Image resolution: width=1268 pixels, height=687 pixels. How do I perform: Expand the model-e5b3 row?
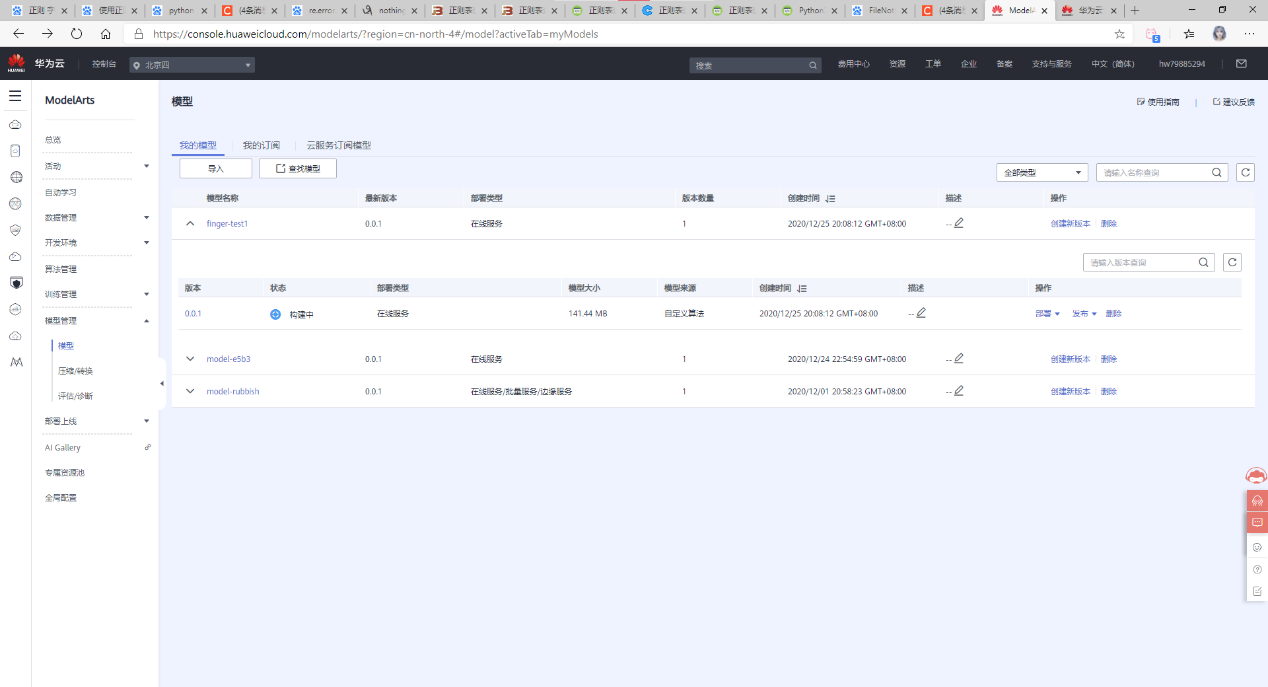(190, 358)
